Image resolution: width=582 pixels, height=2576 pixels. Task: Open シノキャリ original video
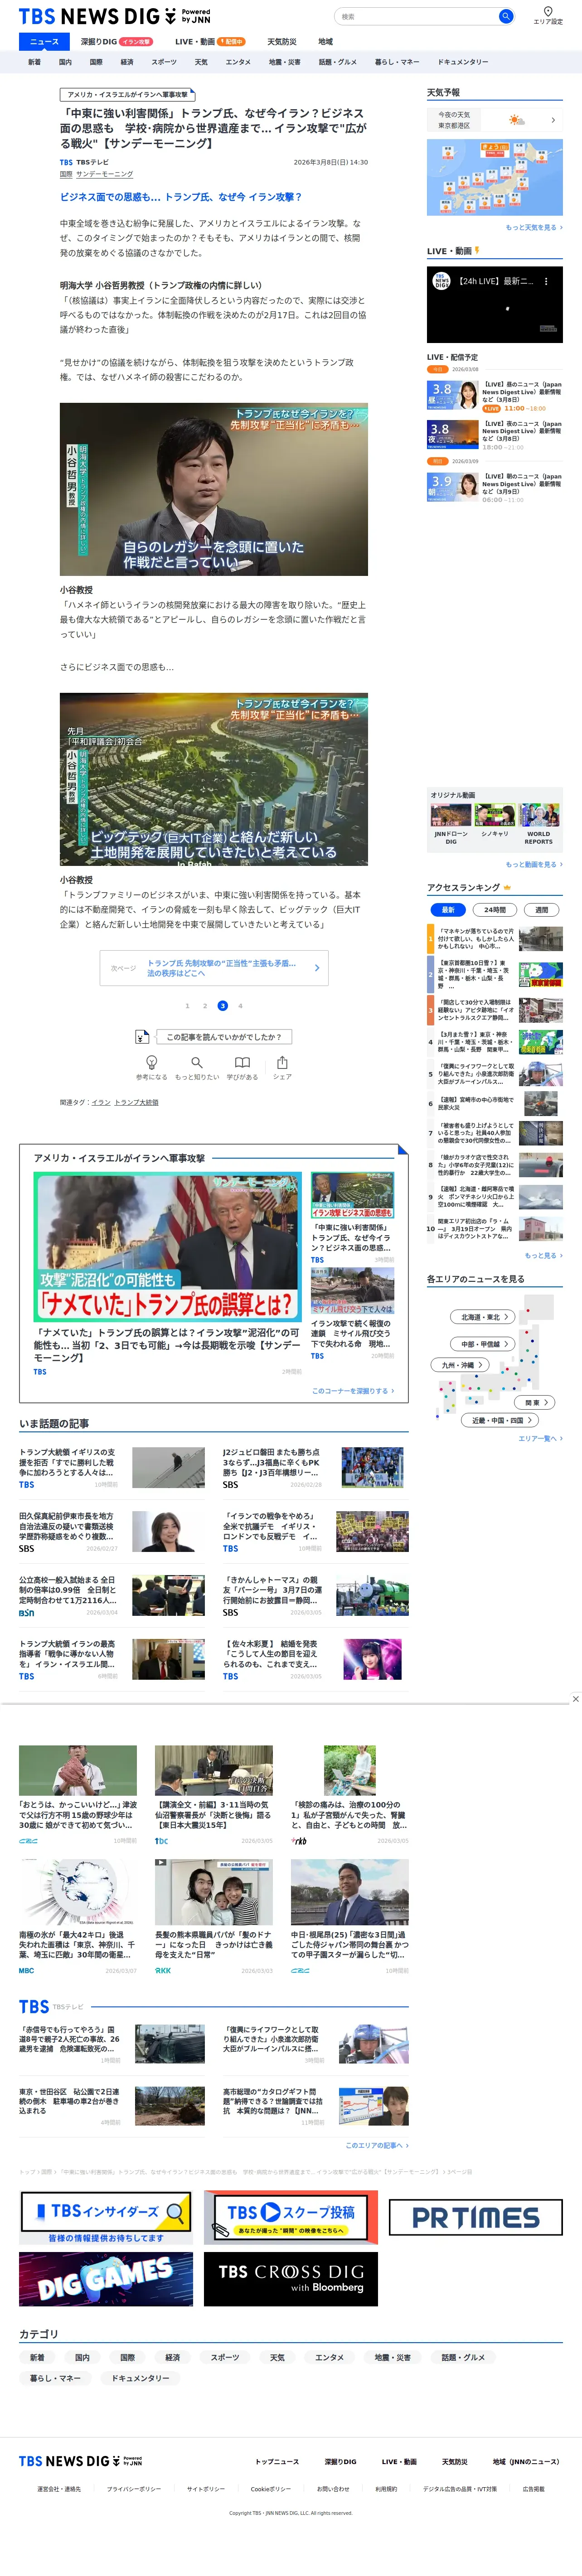[495, 821]
